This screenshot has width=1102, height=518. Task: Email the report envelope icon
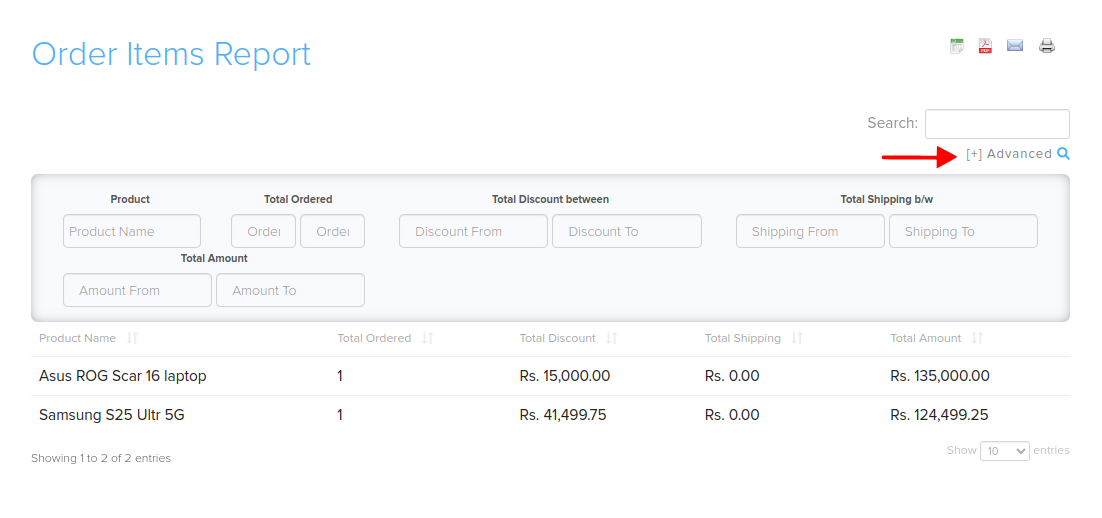tap(1015, 46)
